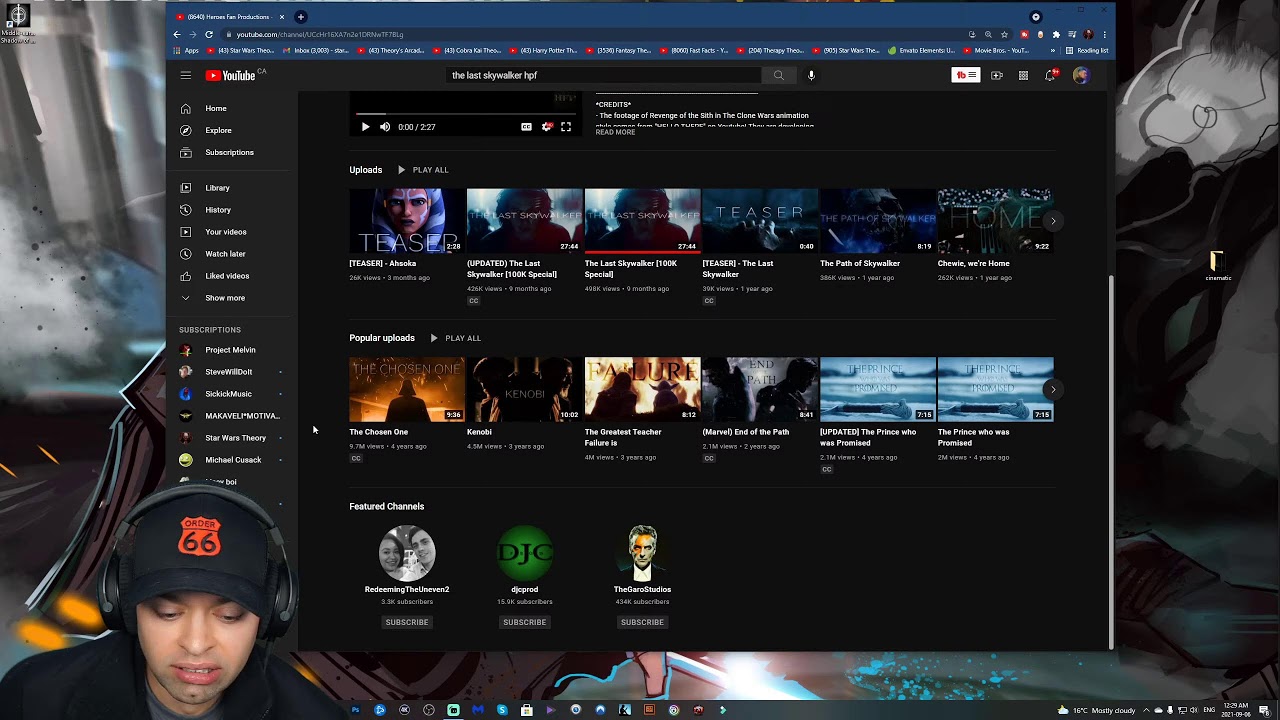Go back with browser back arrow
This screenshot has height=720, width=1280.
(x=177, y=34)
